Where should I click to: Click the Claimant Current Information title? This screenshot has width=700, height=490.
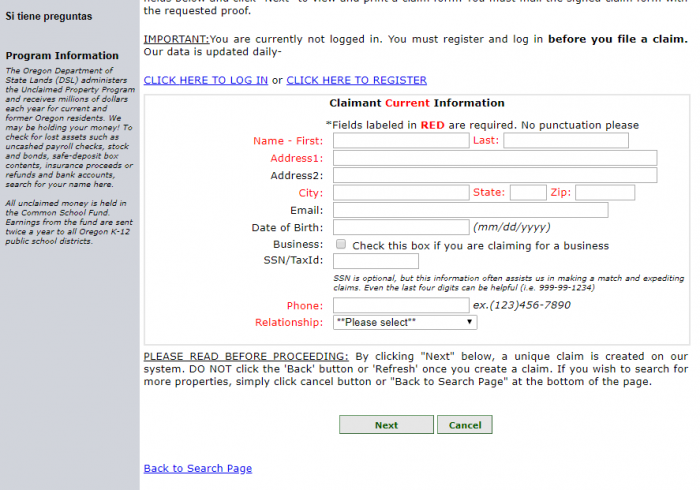pos(417,103)
